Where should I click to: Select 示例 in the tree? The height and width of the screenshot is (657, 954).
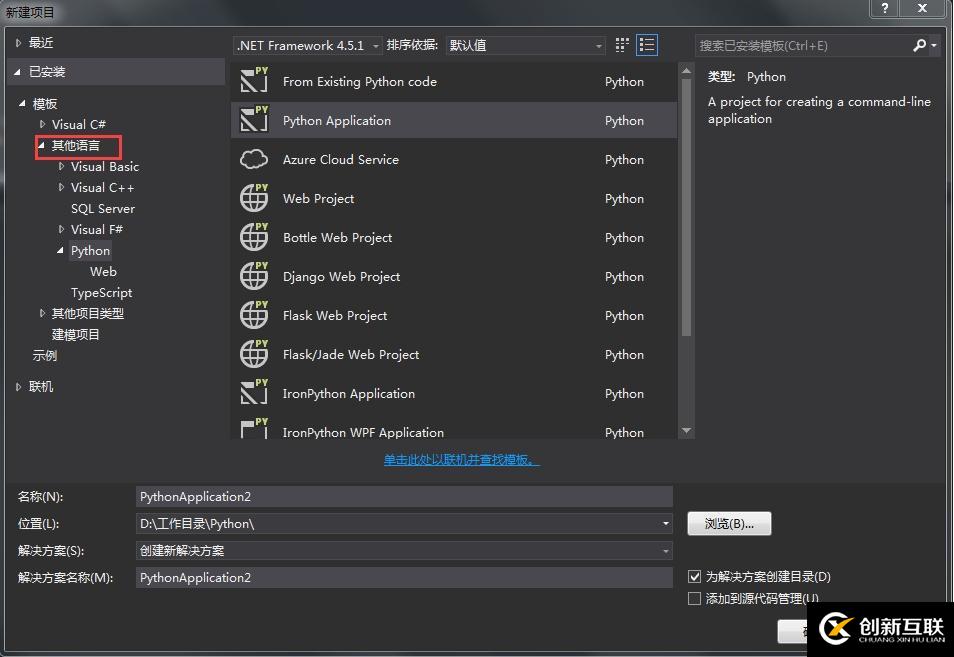click(x=44, y=355)
